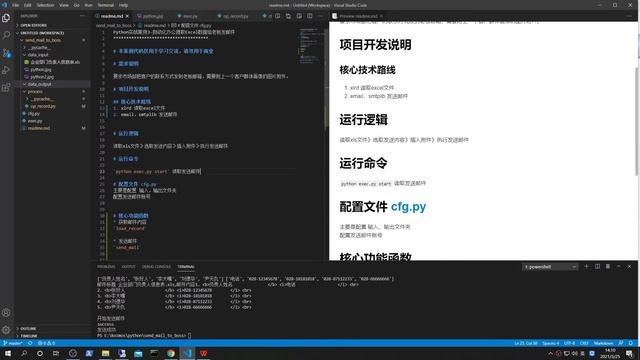The height and width of the screenshot is (360, 640).
Task: Open editor group more actions ellipsis
Action: (321, 16)
